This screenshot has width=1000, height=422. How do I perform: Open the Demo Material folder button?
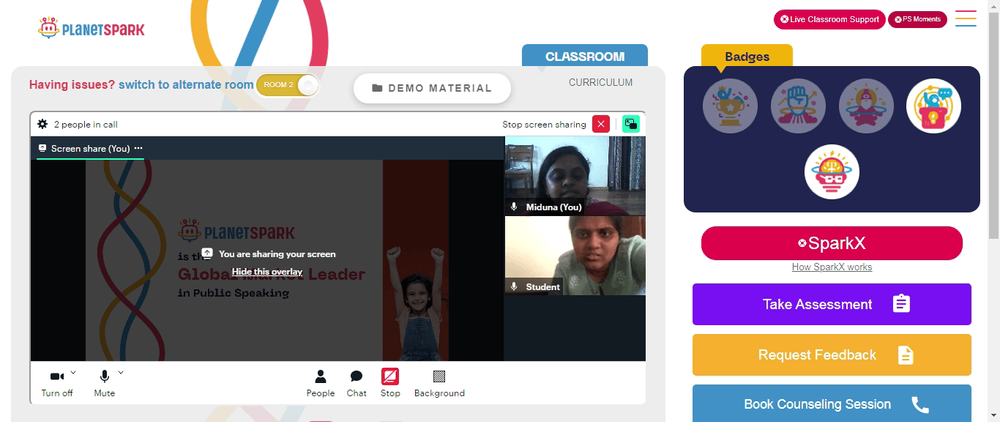(x=432, y=88)
